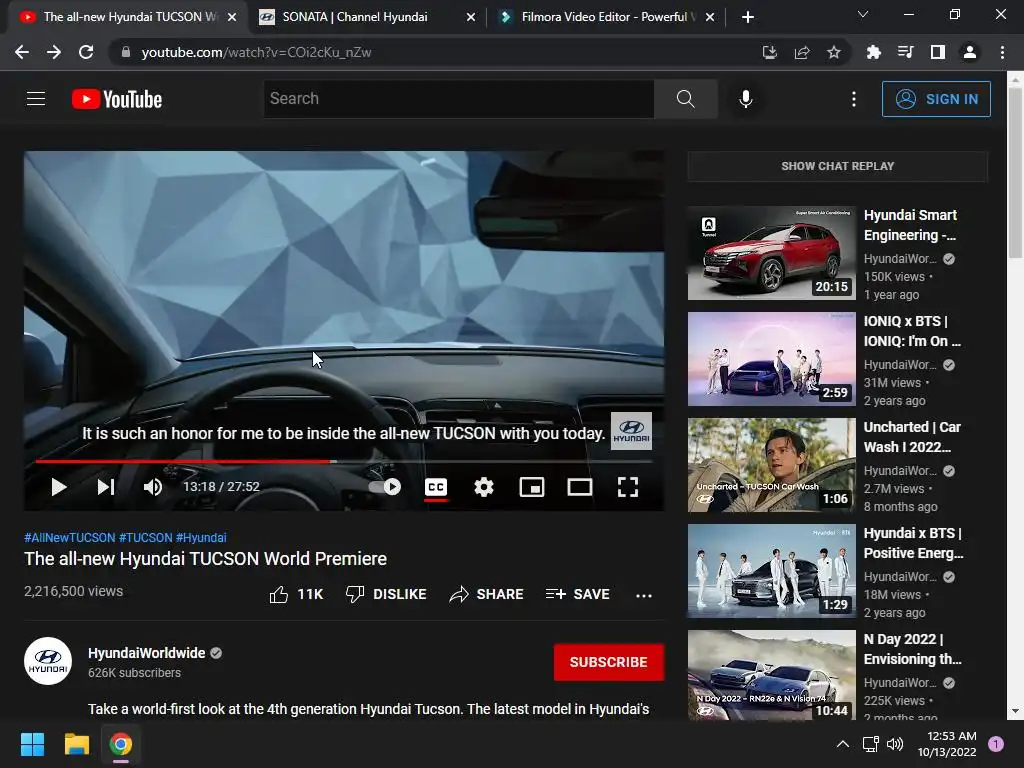This screenshot has width=1024, height=768.
Task: Click the #AllNewTUCSON hashtag
Action: coord(69,537)
